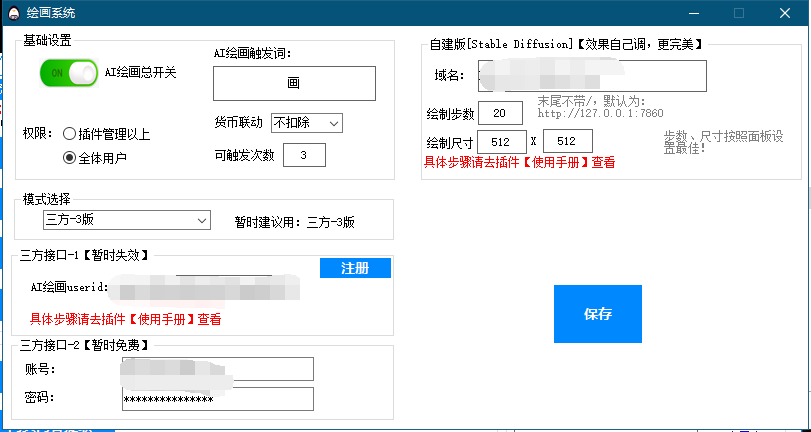Click red 使用手册 note under 绘制尺寸
811x432 pixels.
coord(519,162)
